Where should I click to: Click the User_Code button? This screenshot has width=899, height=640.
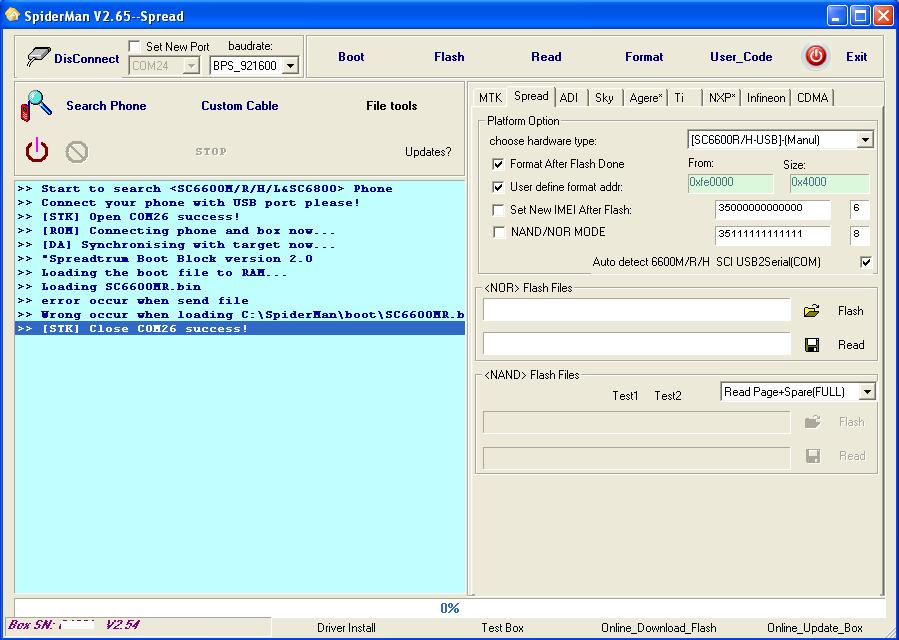click(741, 57)
